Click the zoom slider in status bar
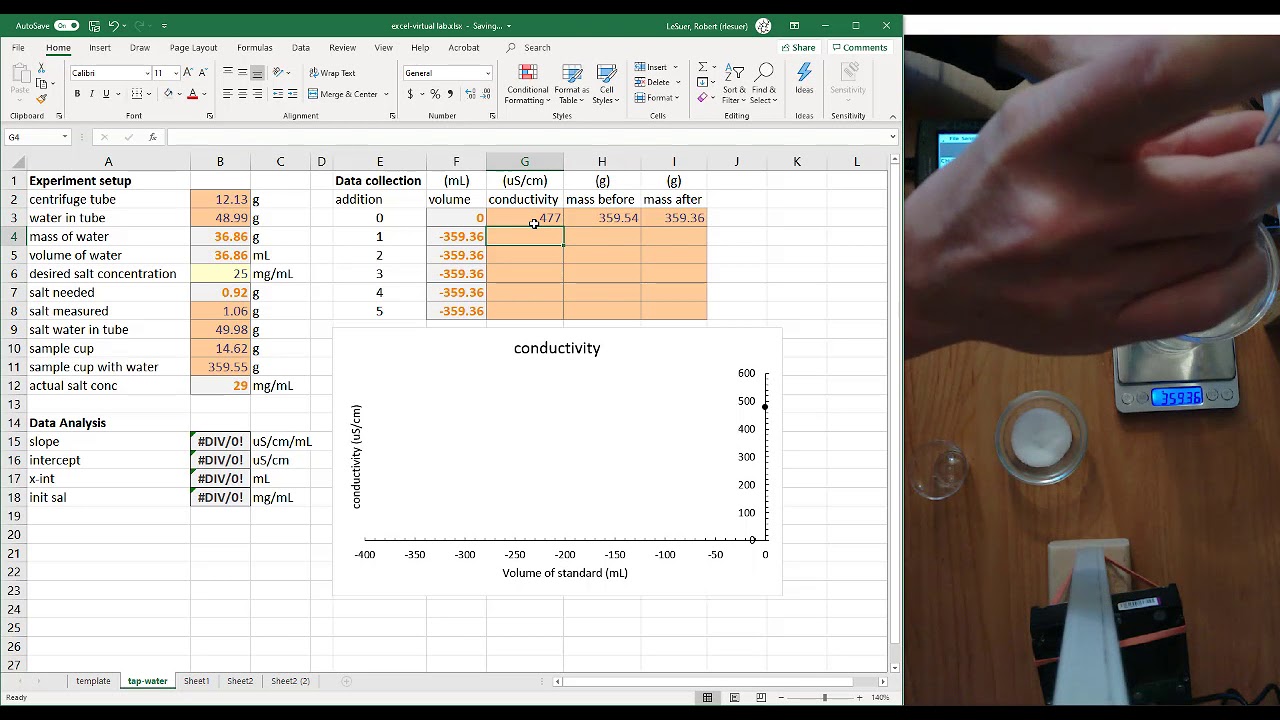The width and height of the screenshot is (1280, 720). pyautogui.click(x=825, y=697)
